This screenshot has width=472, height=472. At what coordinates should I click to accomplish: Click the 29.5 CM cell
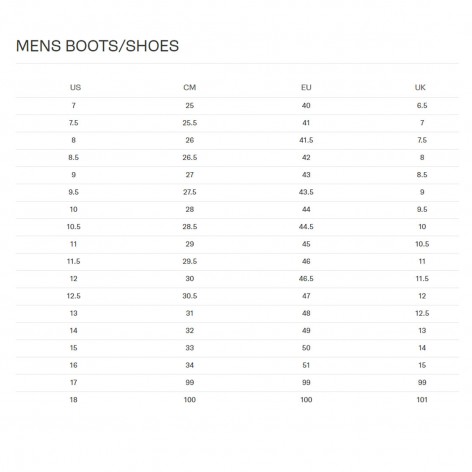[x=190, y=261]
